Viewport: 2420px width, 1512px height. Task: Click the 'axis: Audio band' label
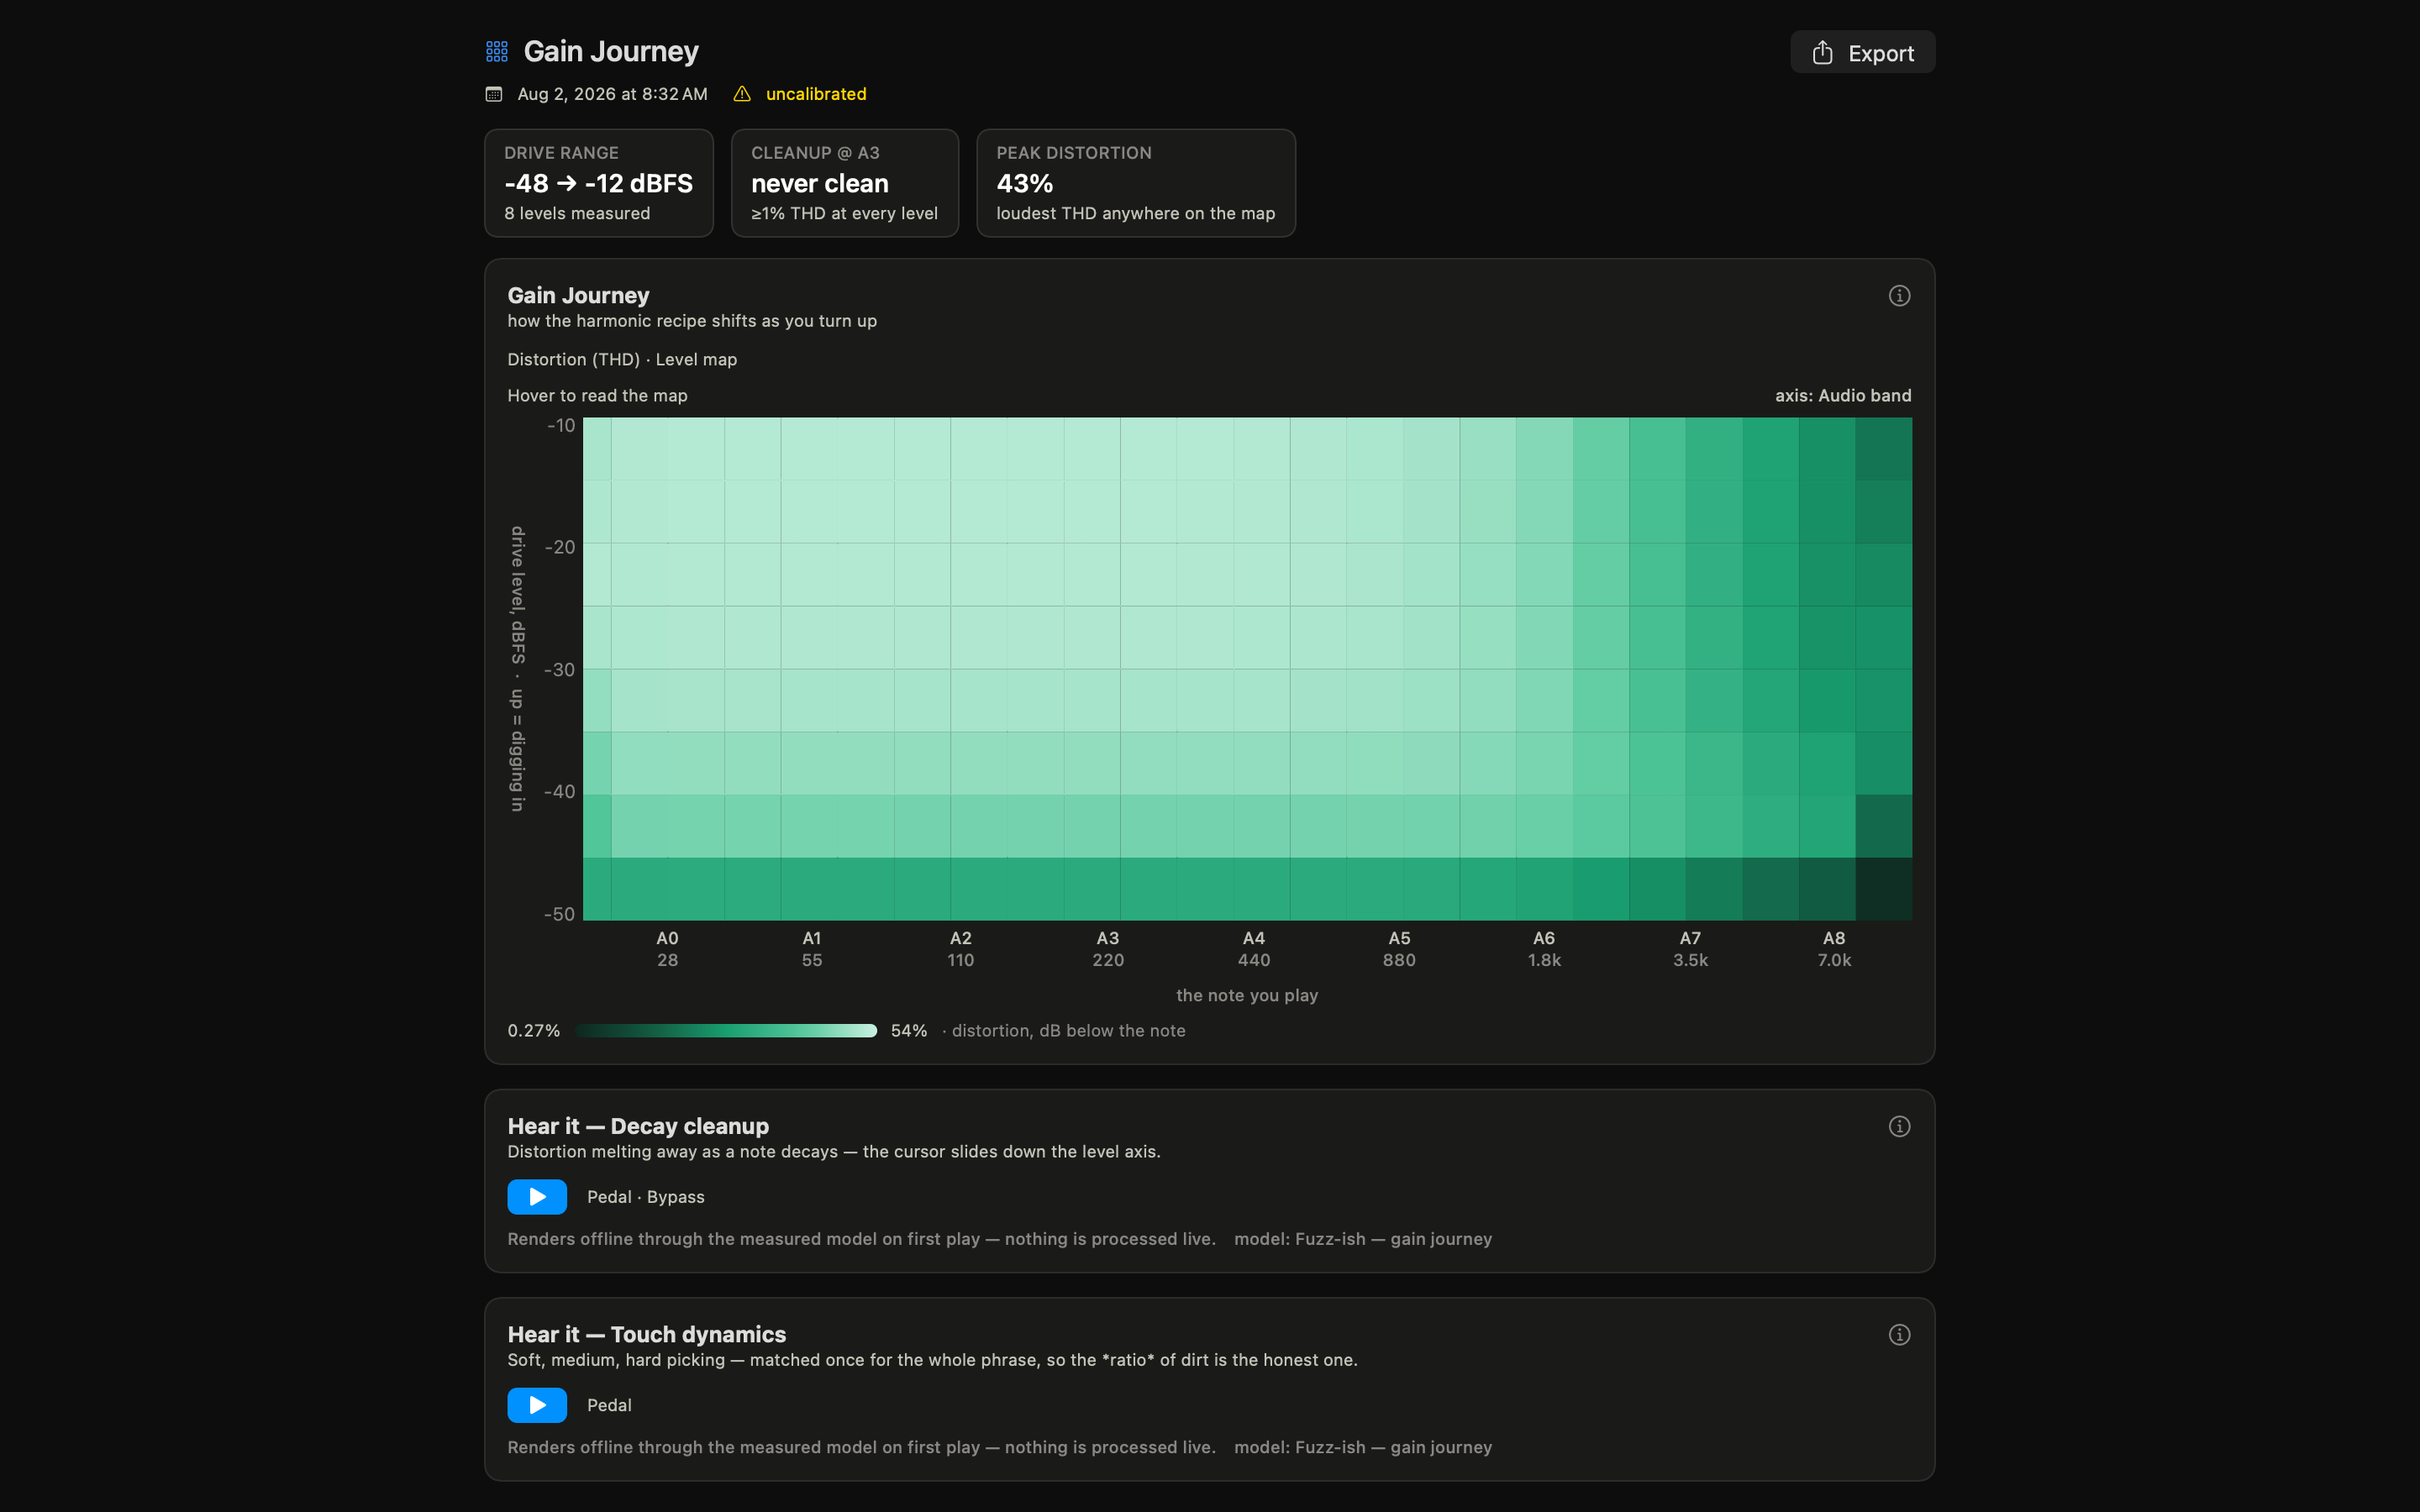click(x=1843, y=396)
